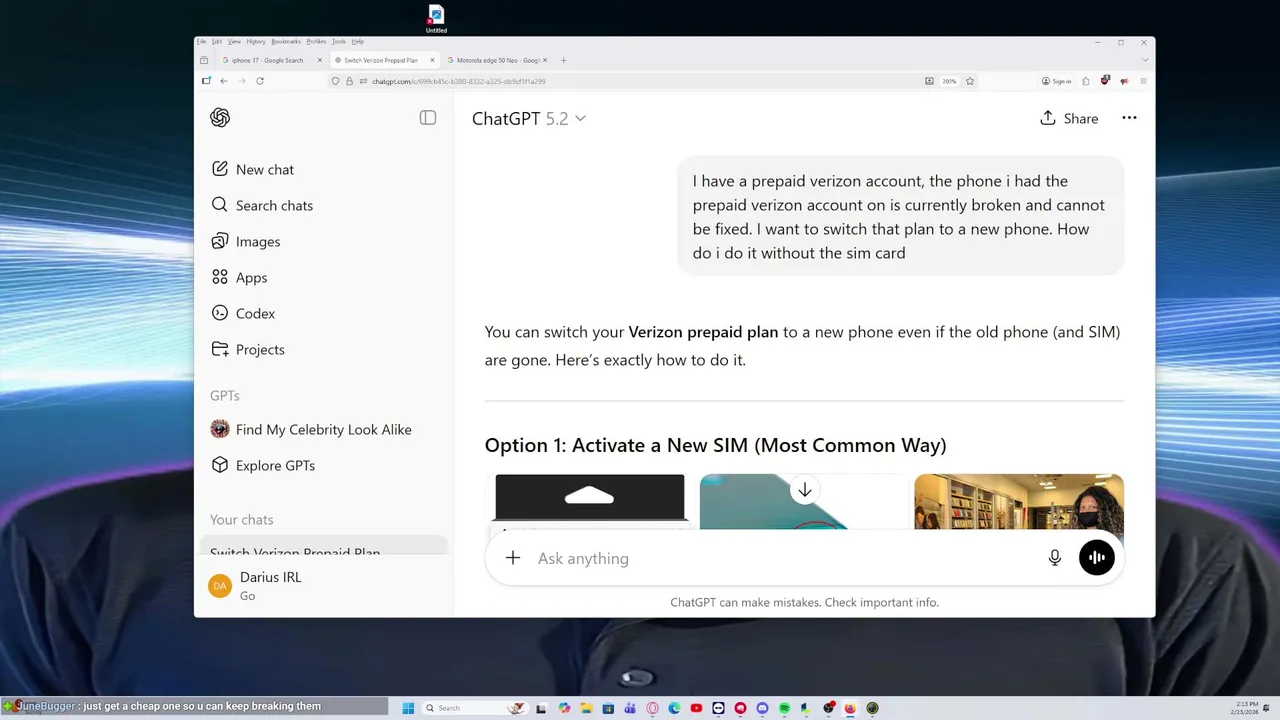Click the Windows taskbar Search box
1280x720 pixels.
pyautogui.click(x=475, y=708)
